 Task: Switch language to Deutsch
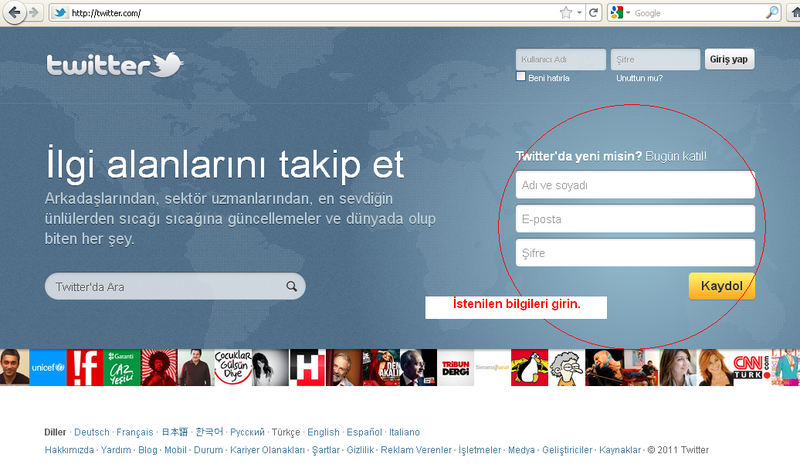[x=92, y=432]
